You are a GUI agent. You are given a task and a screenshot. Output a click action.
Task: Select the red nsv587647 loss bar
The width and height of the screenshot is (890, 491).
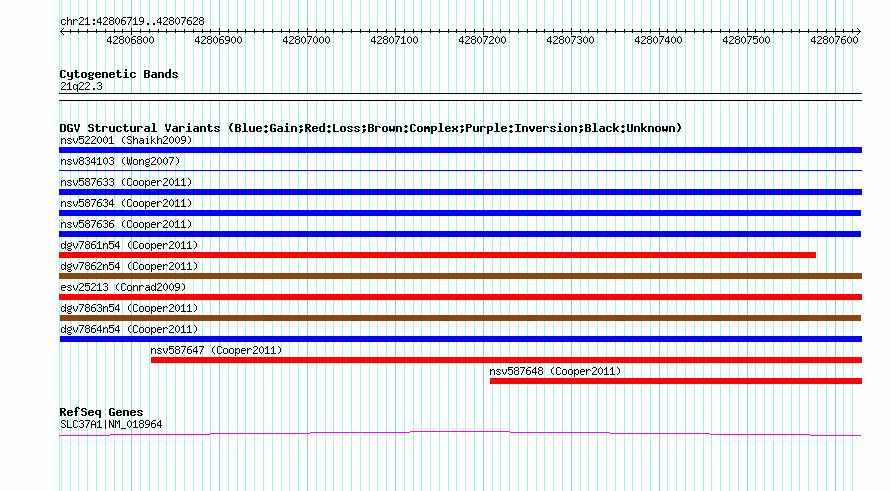[506, 360]
